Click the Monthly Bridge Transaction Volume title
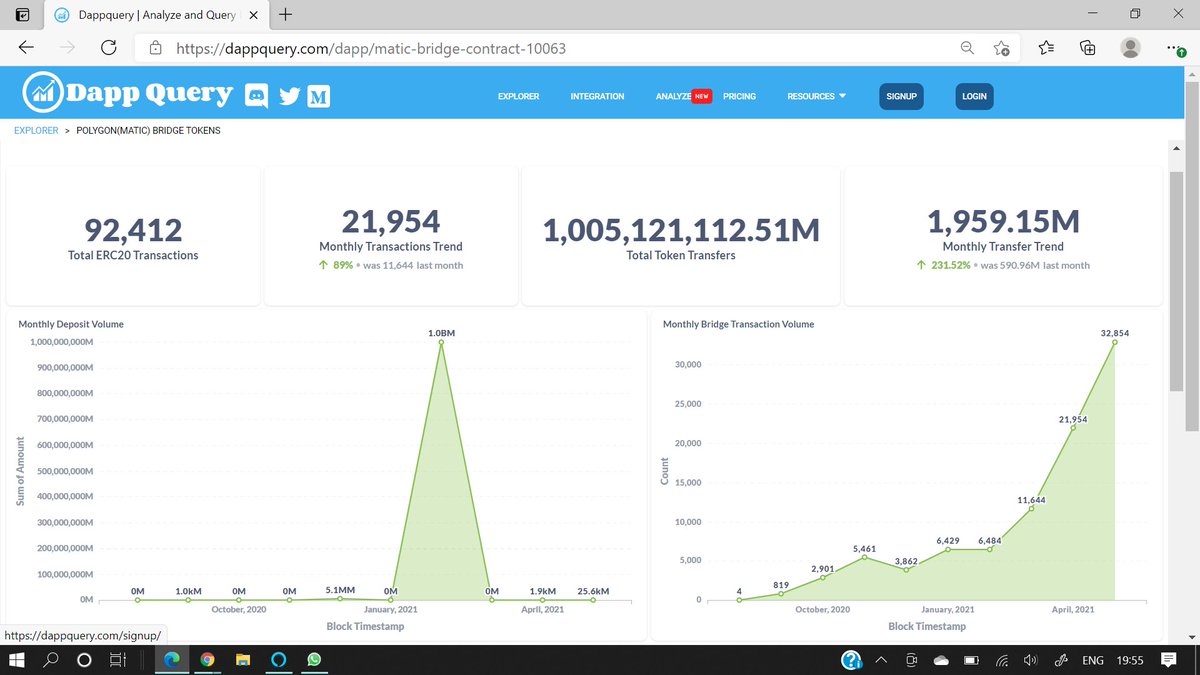The width and height of the screenshot is (1200, 675). [738, 324]
